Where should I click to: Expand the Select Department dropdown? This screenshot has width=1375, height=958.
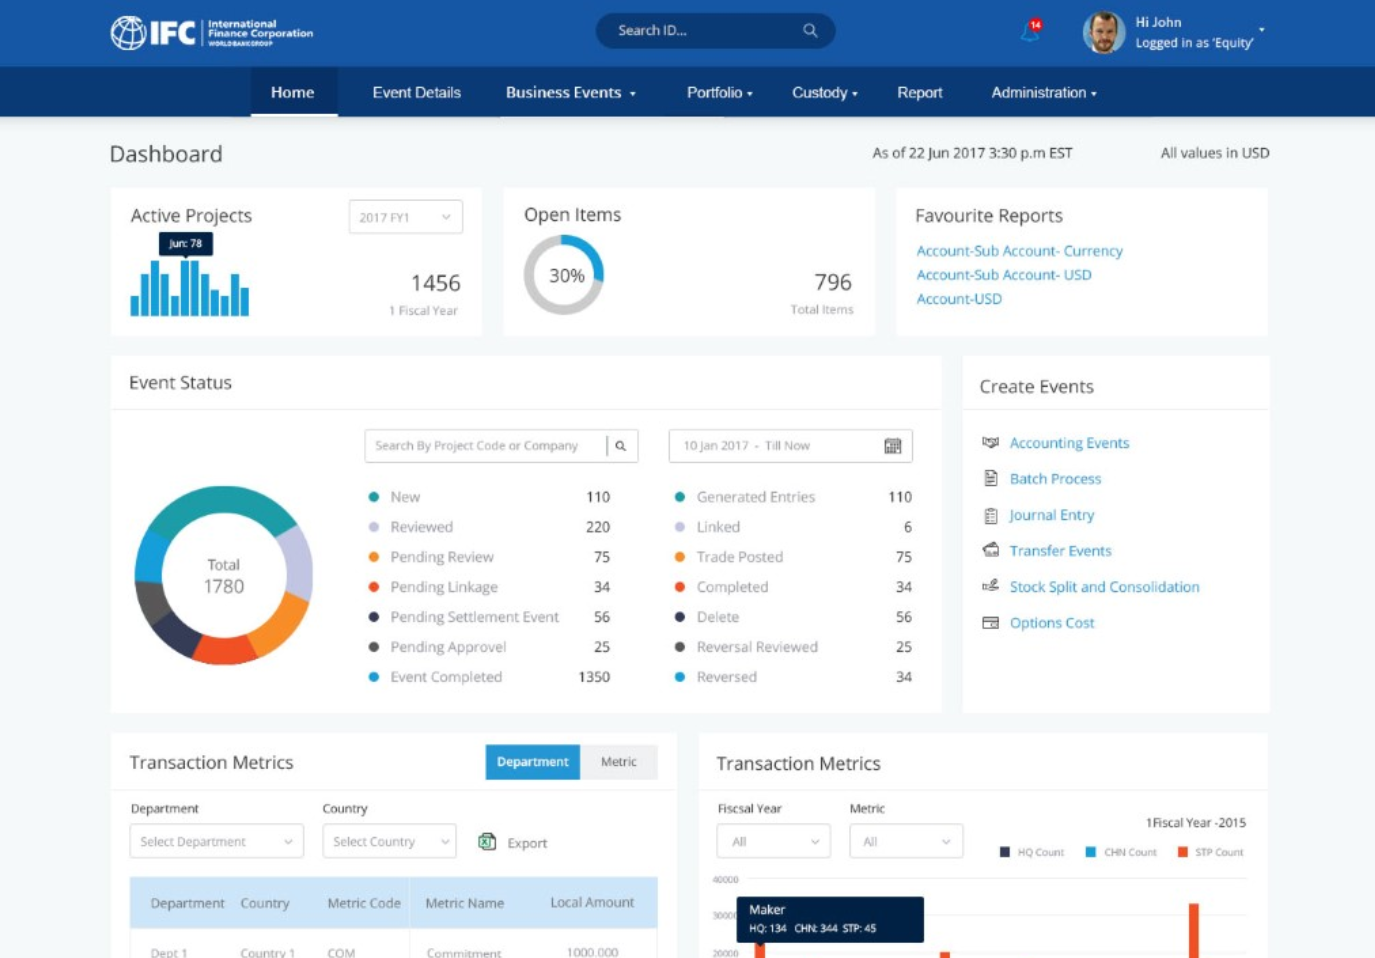click(216, 842)
